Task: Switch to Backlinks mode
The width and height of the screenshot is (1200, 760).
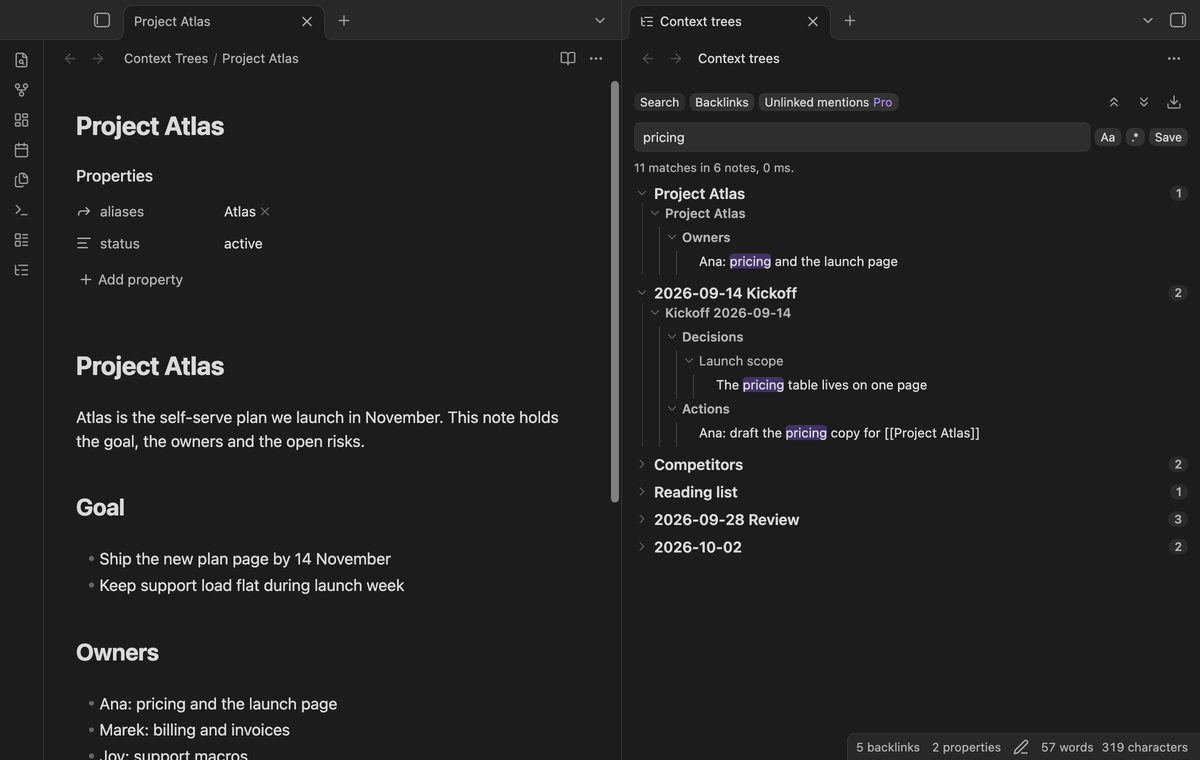Action: (x=722, y=102)
